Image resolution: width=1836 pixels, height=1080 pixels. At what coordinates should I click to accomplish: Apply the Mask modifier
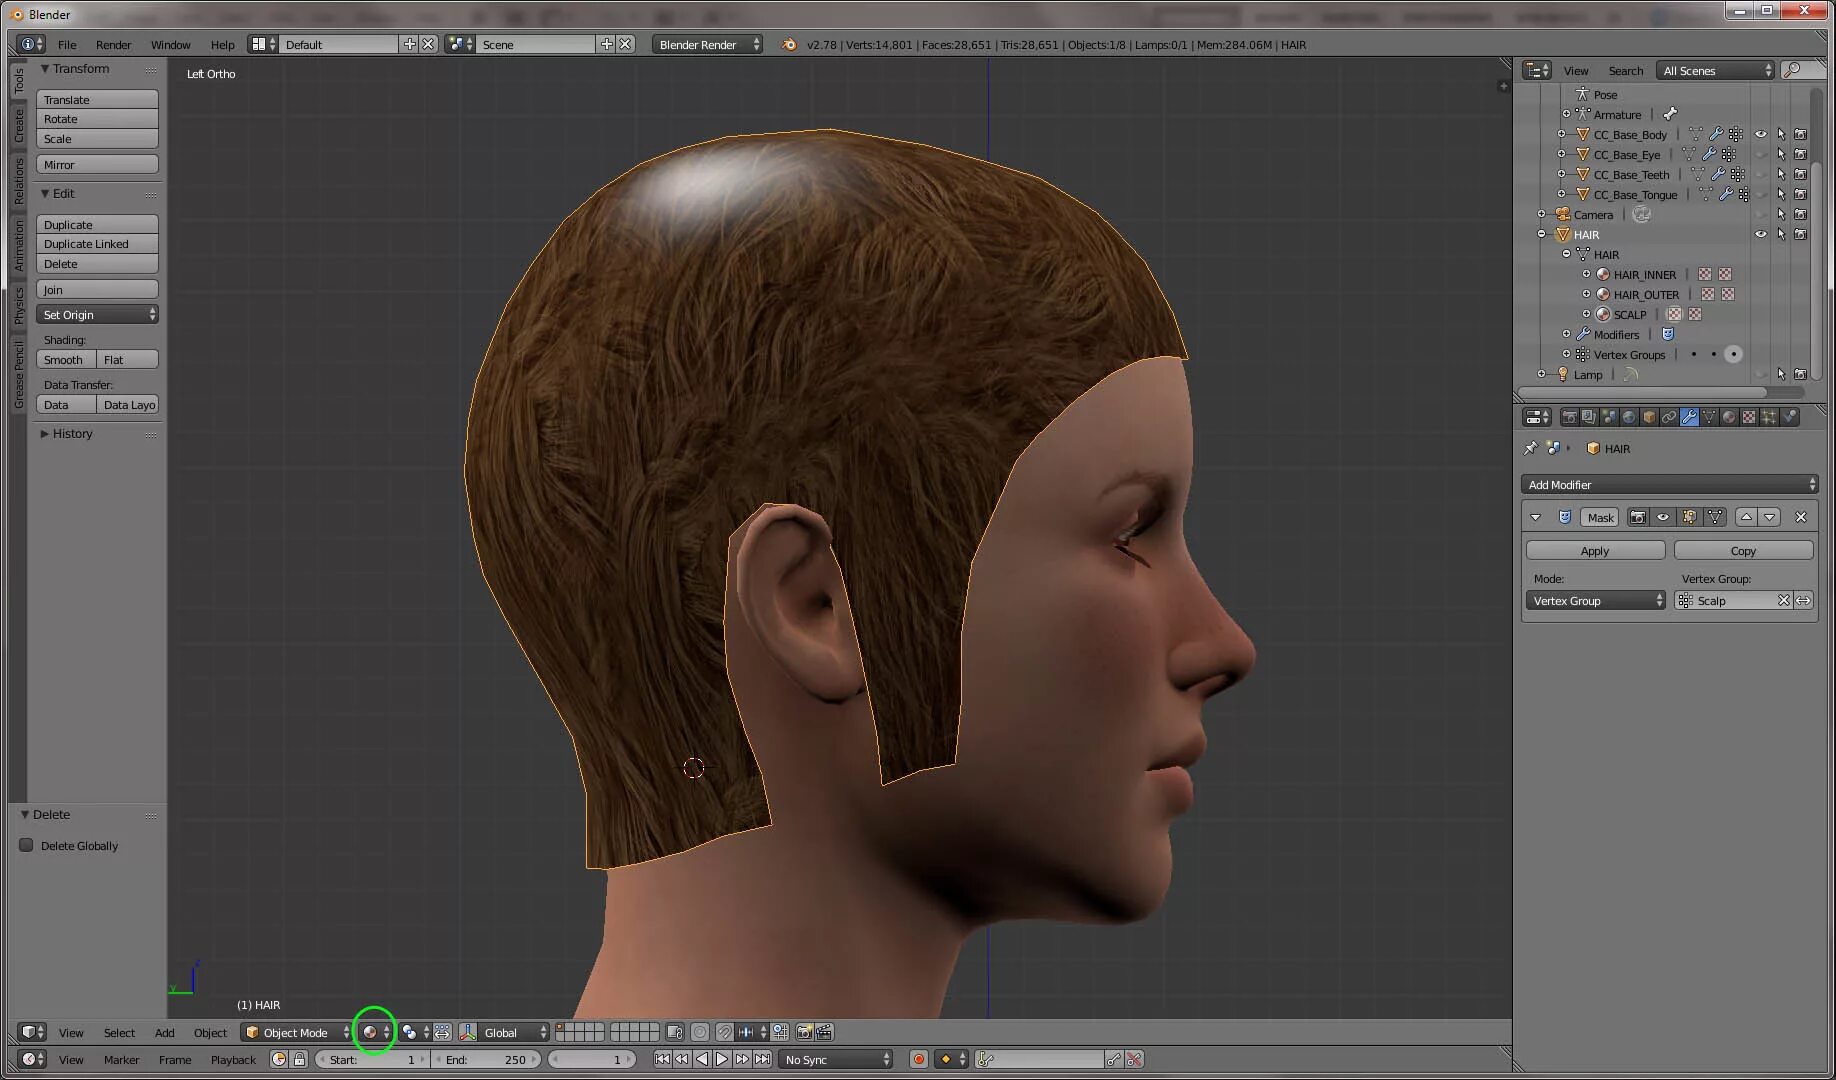(1595, 550)
